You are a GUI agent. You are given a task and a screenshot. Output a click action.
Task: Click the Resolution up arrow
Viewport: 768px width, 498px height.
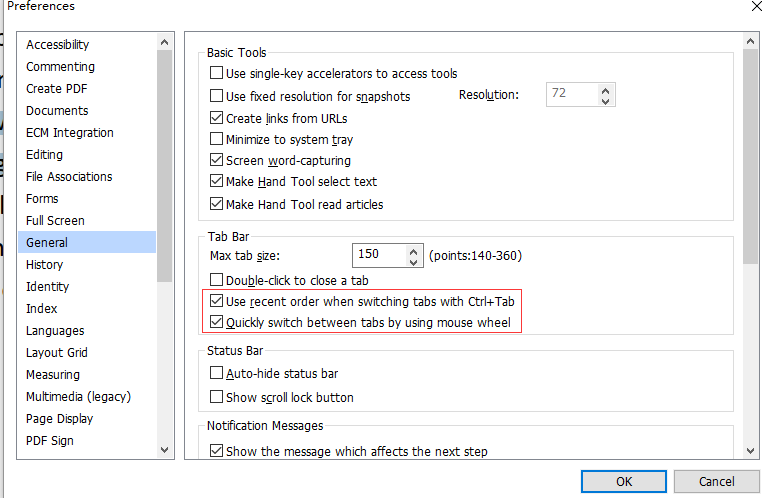[606, 90]
